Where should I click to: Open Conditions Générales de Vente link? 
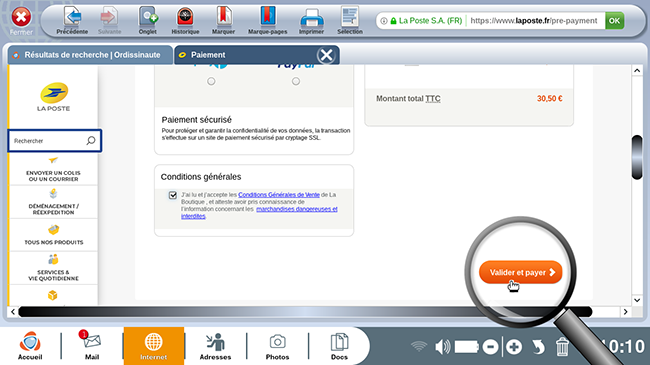click(279, 195)
